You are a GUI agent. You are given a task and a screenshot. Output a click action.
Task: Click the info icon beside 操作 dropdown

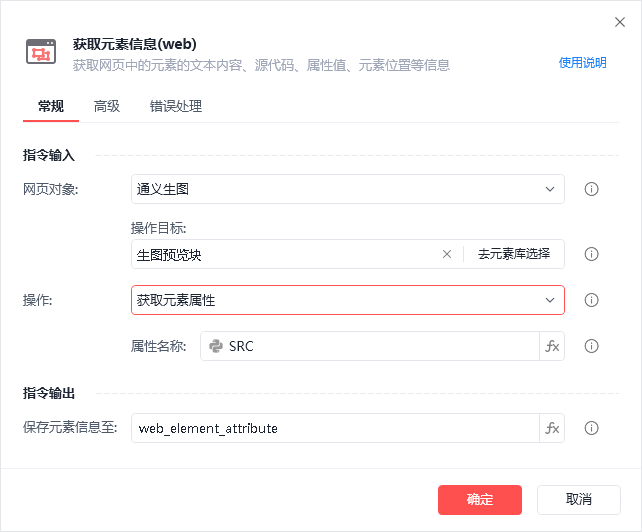[591, 300]
